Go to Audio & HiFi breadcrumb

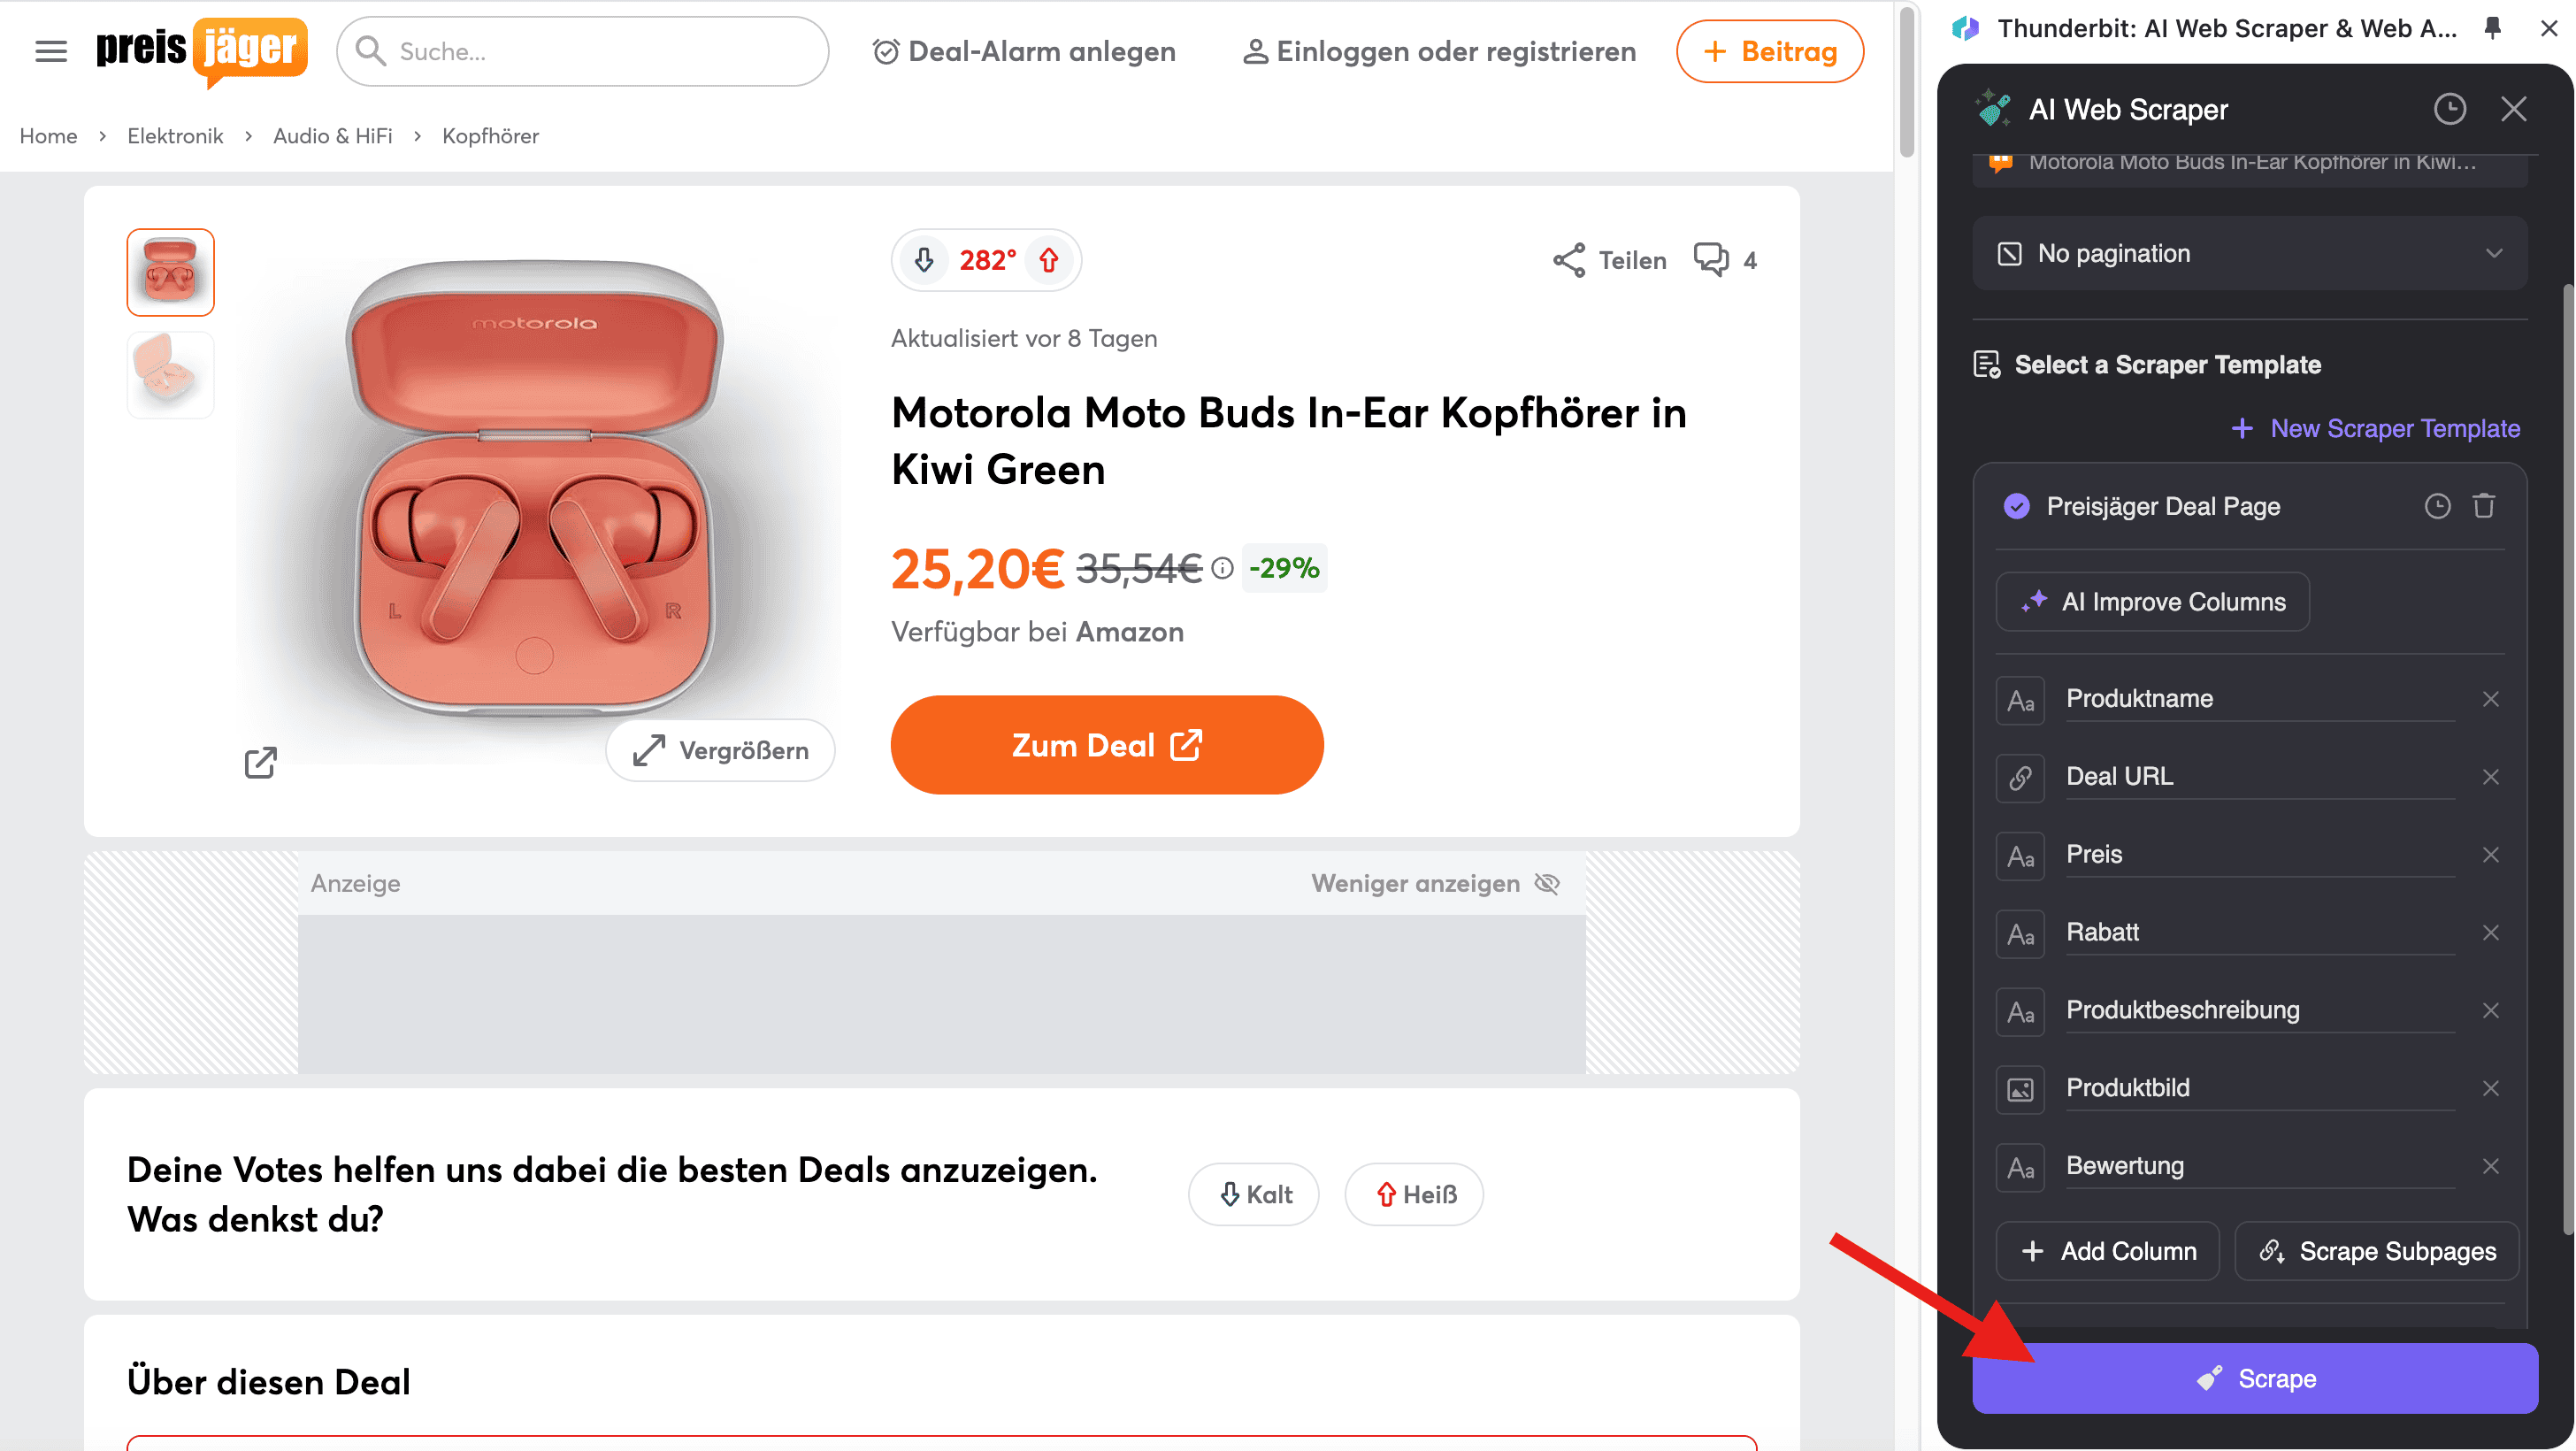click(332, 136)
